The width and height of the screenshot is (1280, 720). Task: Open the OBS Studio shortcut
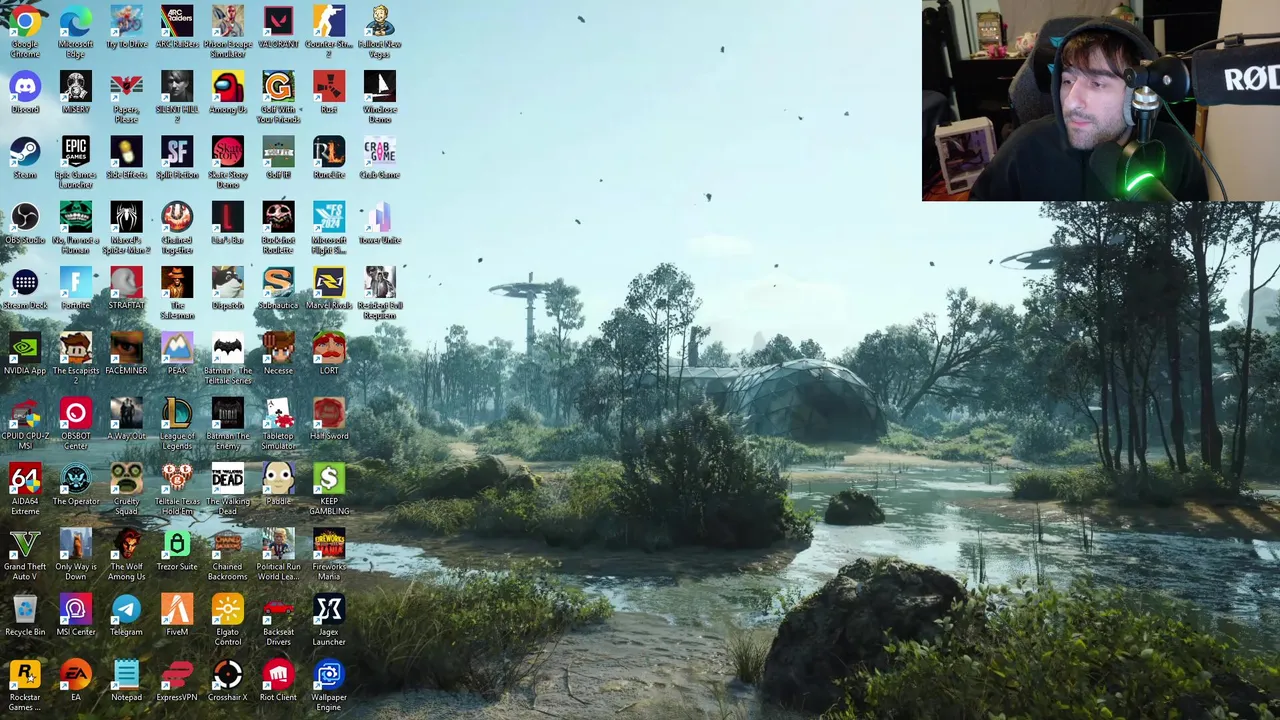[25, 217]
